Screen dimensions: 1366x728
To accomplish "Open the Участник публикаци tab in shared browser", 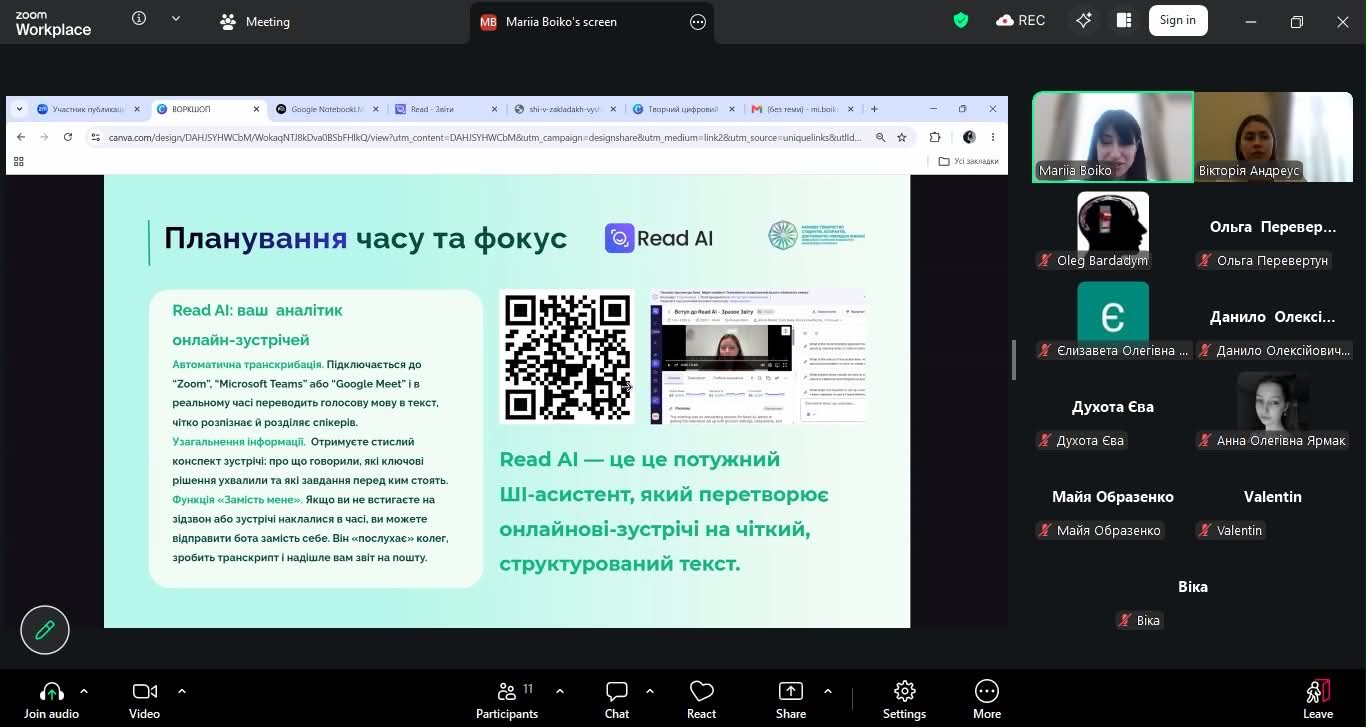I will point(88,109).
